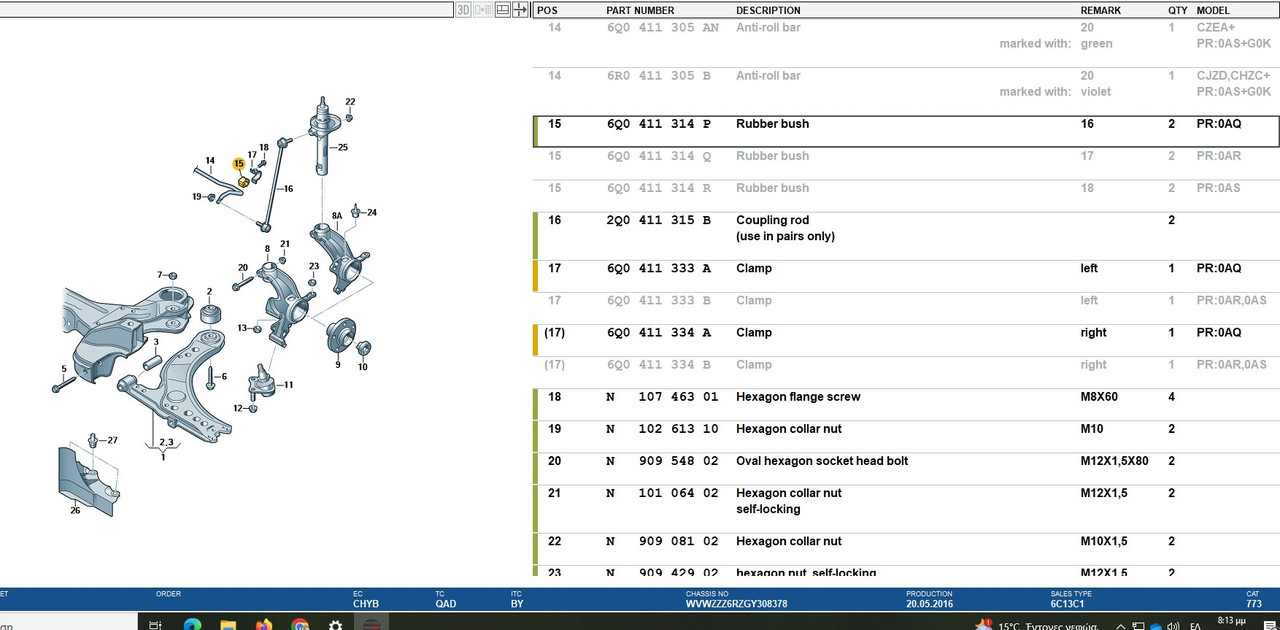Toggle the split panel layout icon

[503, 10]
